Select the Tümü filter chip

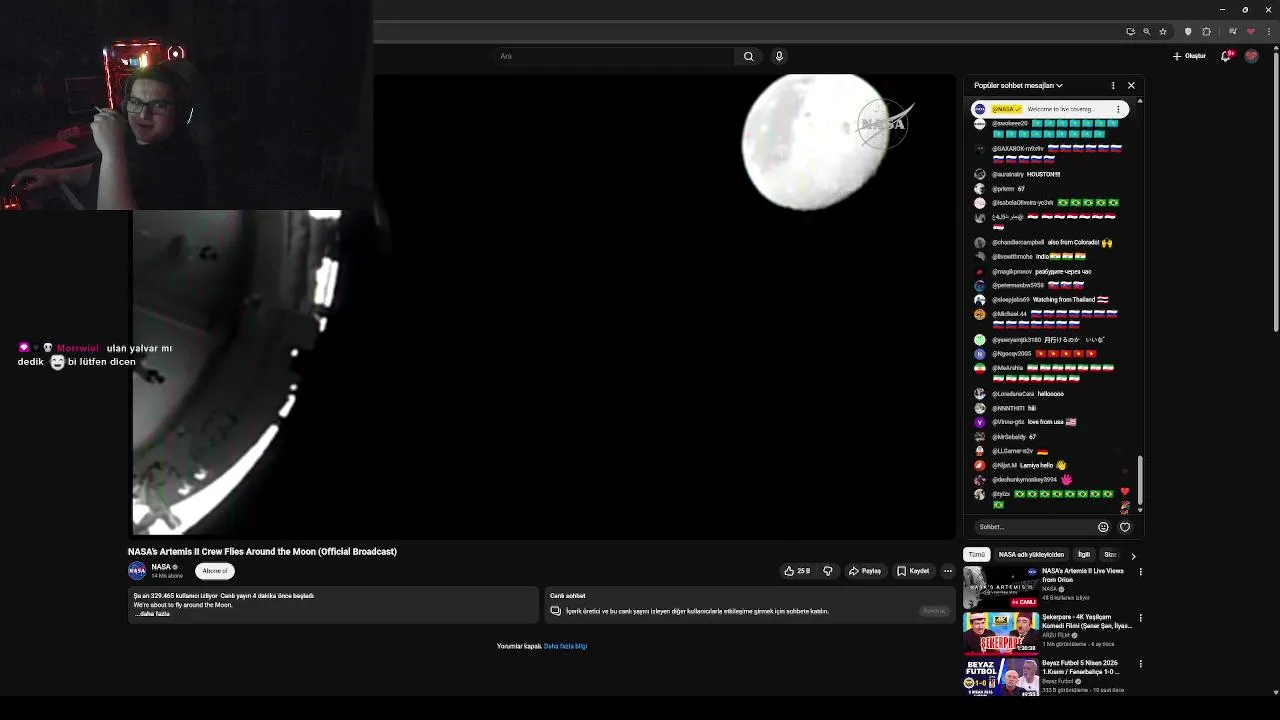coord(976,554)
